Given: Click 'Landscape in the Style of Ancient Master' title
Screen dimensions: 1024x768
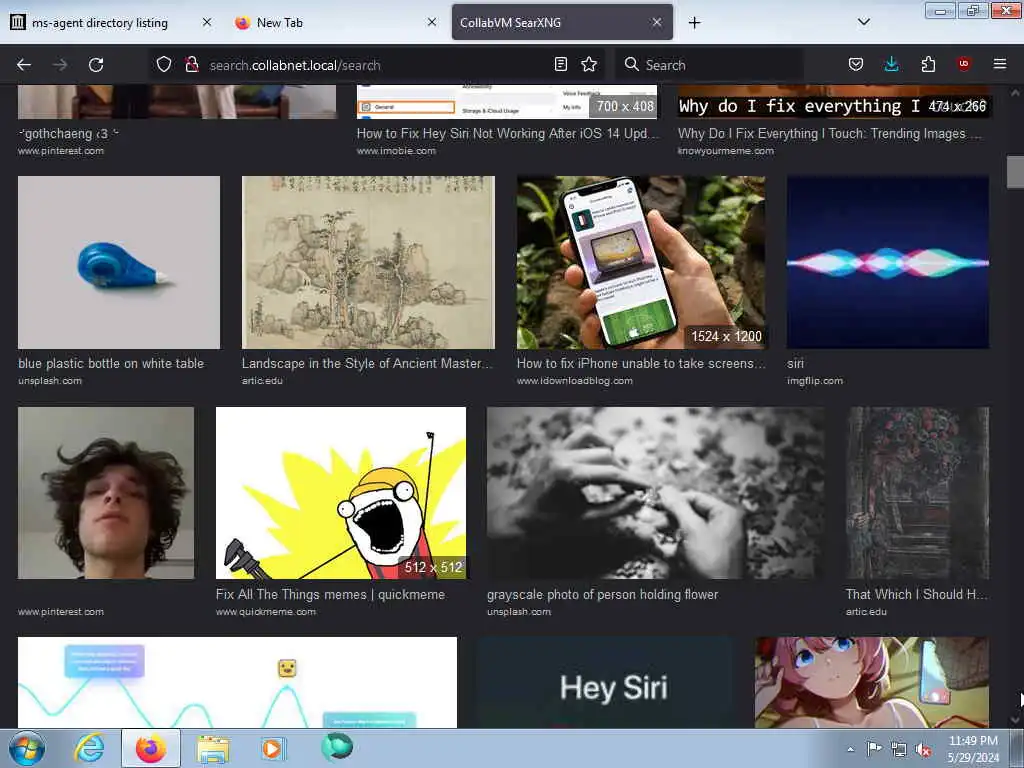Looking at the screenshot, I should point(367,364).
